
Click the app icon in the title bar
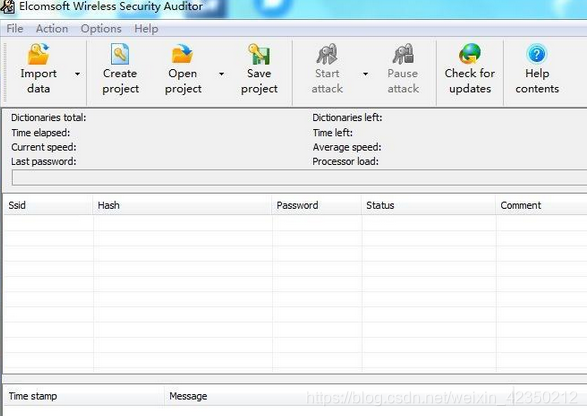tap(7, 7)
